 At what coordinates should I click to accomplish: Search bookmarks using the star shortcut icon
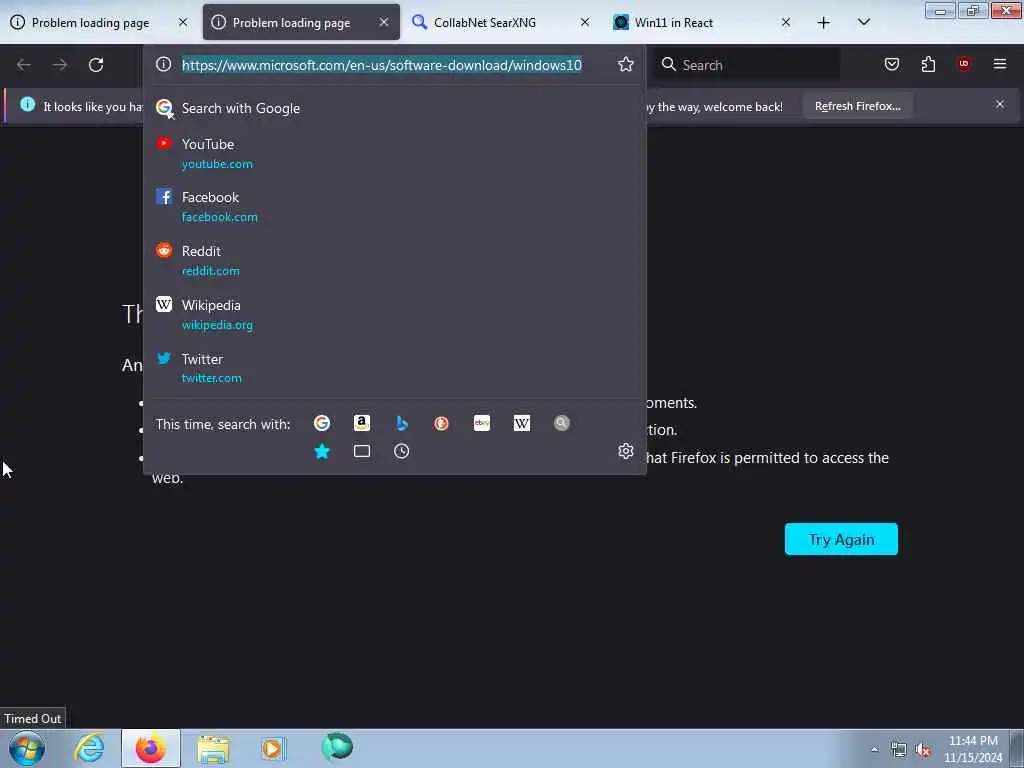coord(322,451)
